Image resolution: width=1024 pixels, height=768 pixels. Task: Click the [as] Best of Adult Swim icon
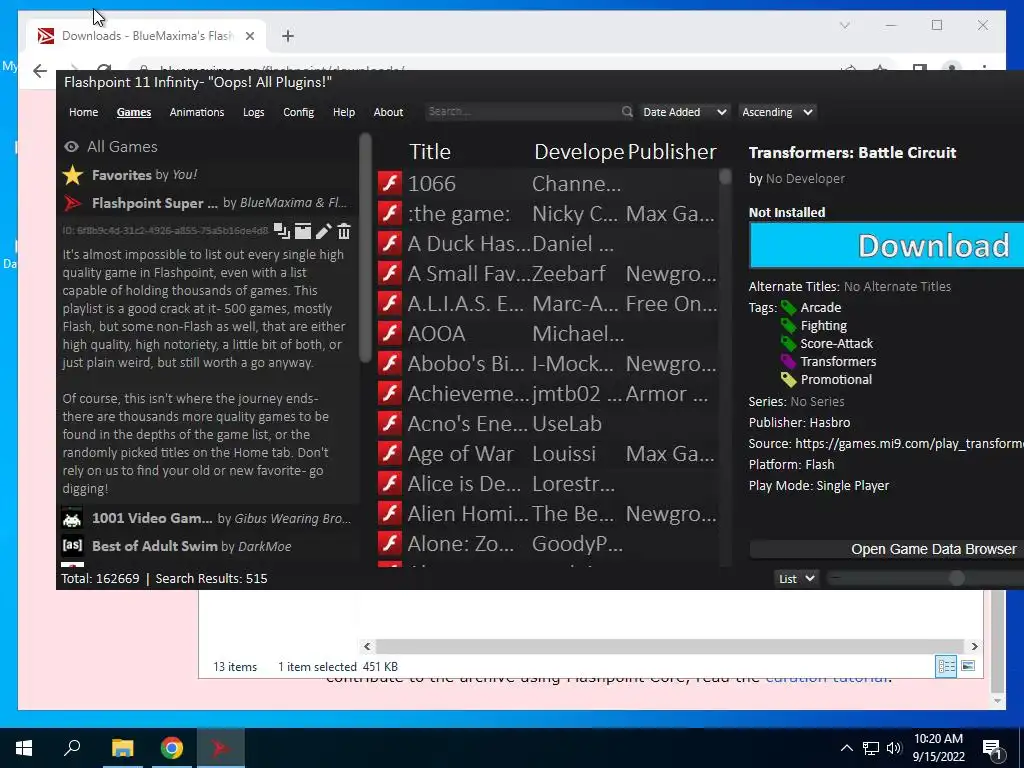tap(72, 545)
